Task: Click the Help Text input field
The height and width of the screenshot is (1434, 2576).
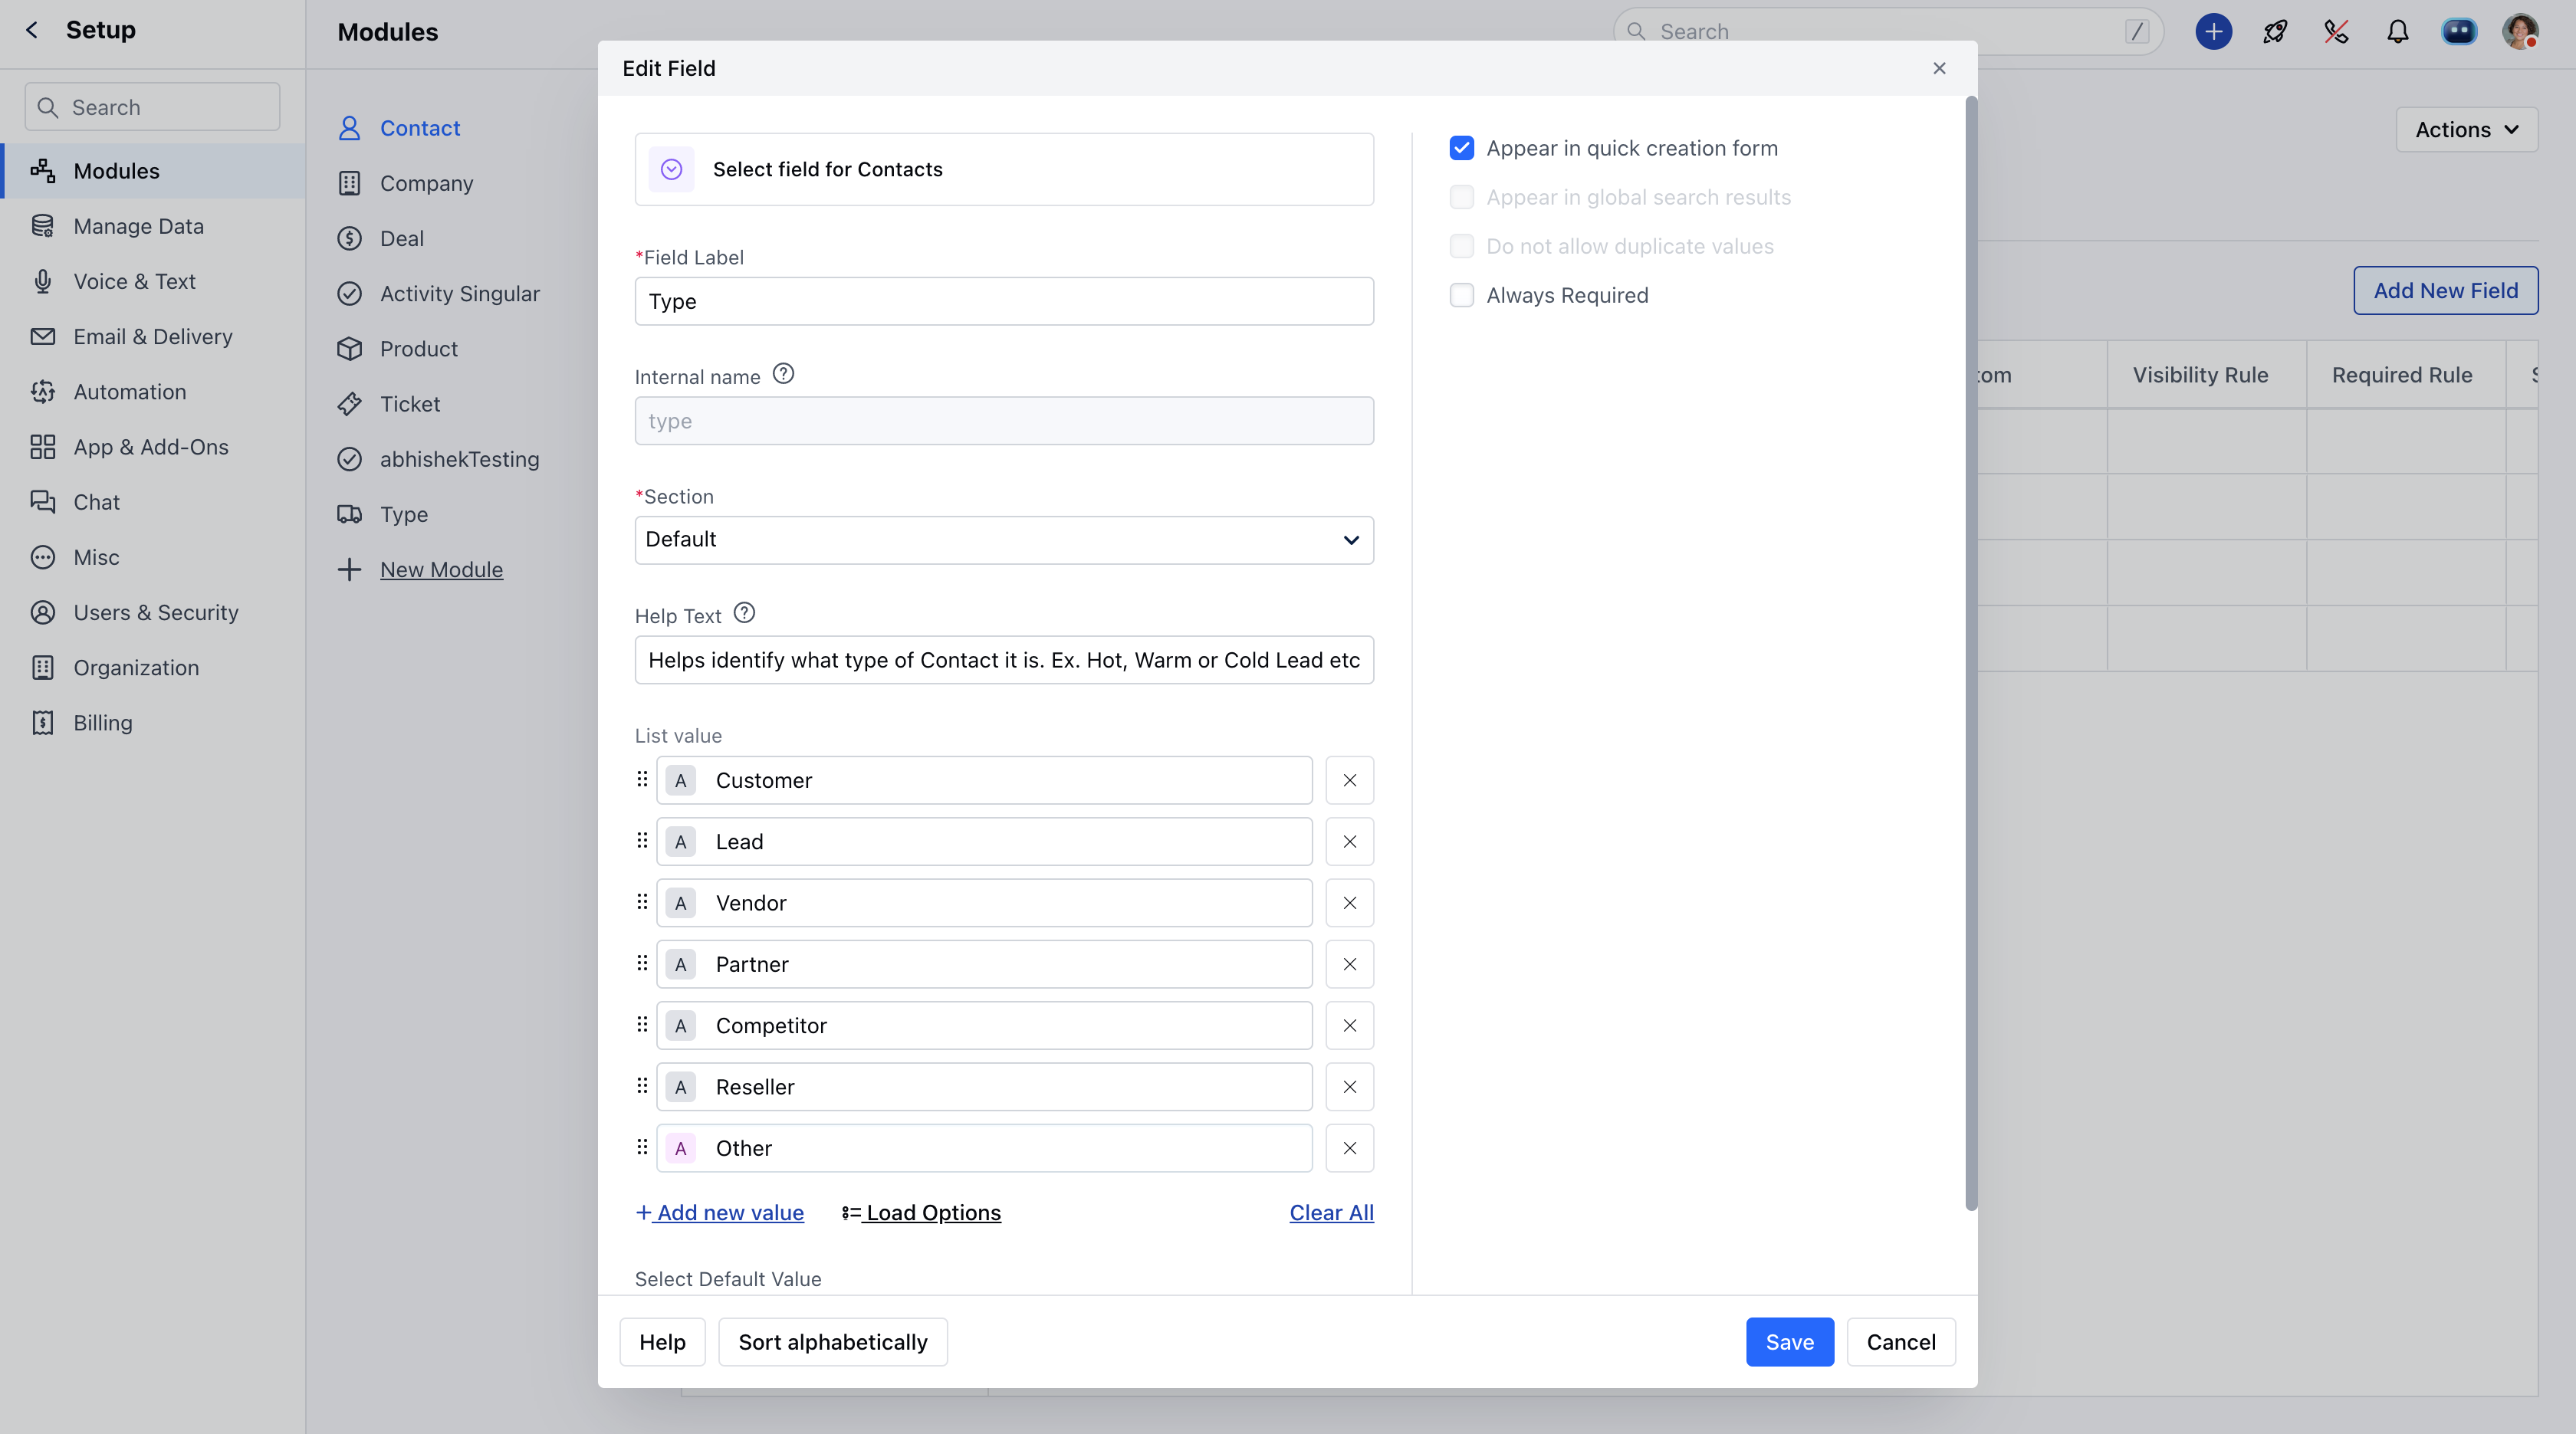Action: click(1004, 660)
